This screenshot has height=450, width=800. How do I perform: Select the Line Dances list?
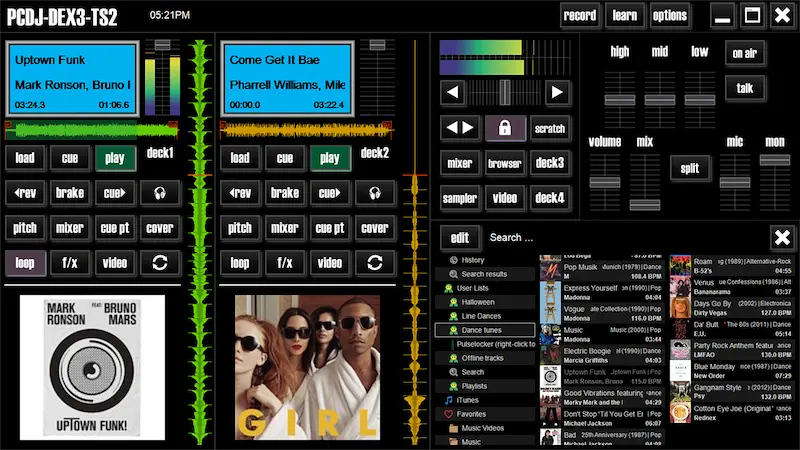point(481,316)
